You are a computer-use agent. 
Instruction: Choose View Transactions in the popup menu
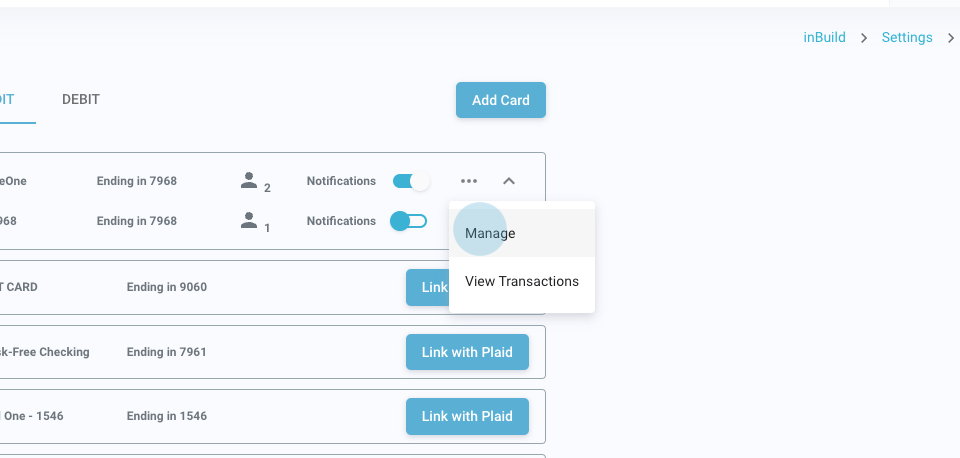[521, 281]
